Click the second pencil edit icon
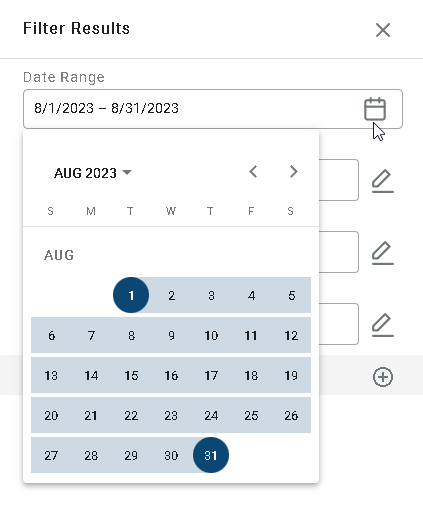This screenshot has width=423, height=505. click(x=383, y=253)
